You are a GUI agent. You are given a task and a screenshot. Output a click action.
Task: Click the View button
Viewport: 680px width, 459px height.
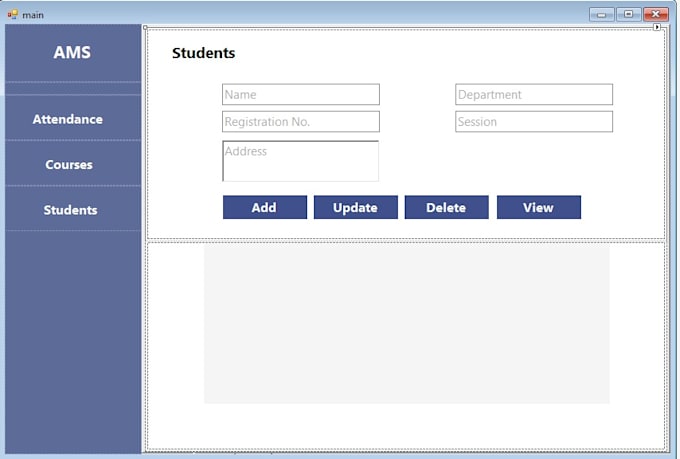[x=539, y=207]
